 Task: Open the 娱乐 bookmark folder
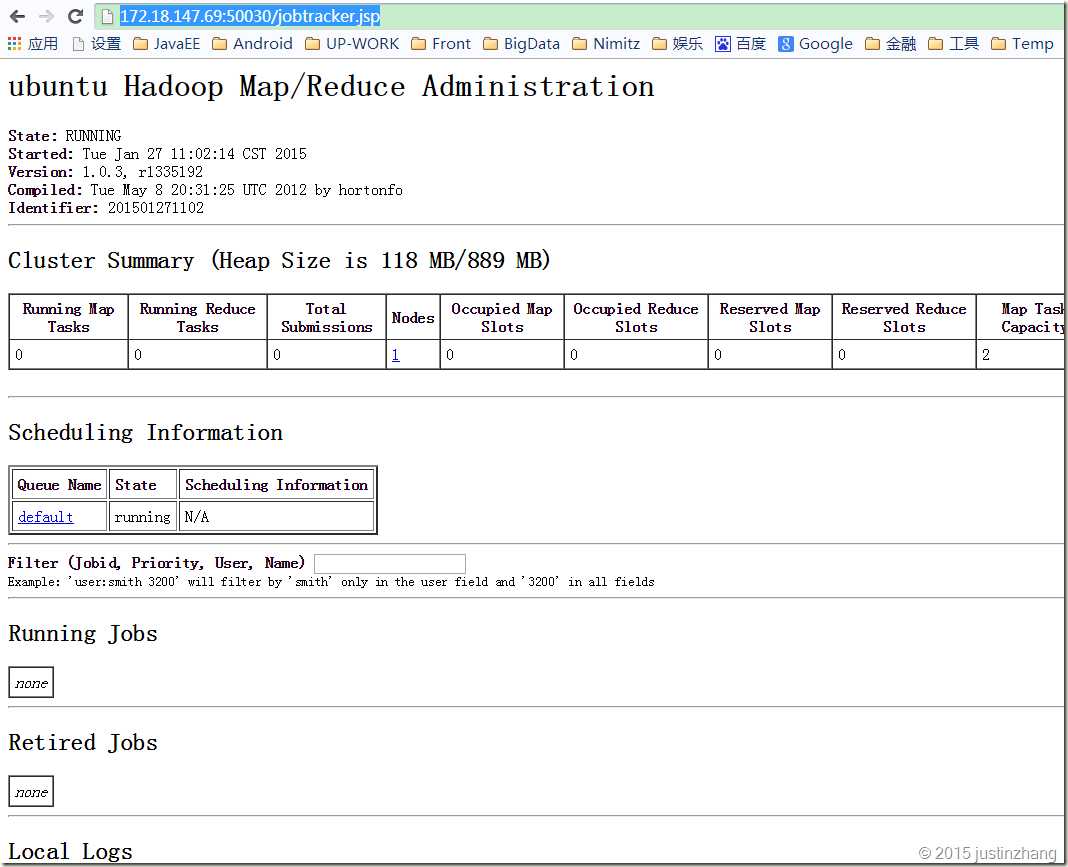tap(677, 44)
